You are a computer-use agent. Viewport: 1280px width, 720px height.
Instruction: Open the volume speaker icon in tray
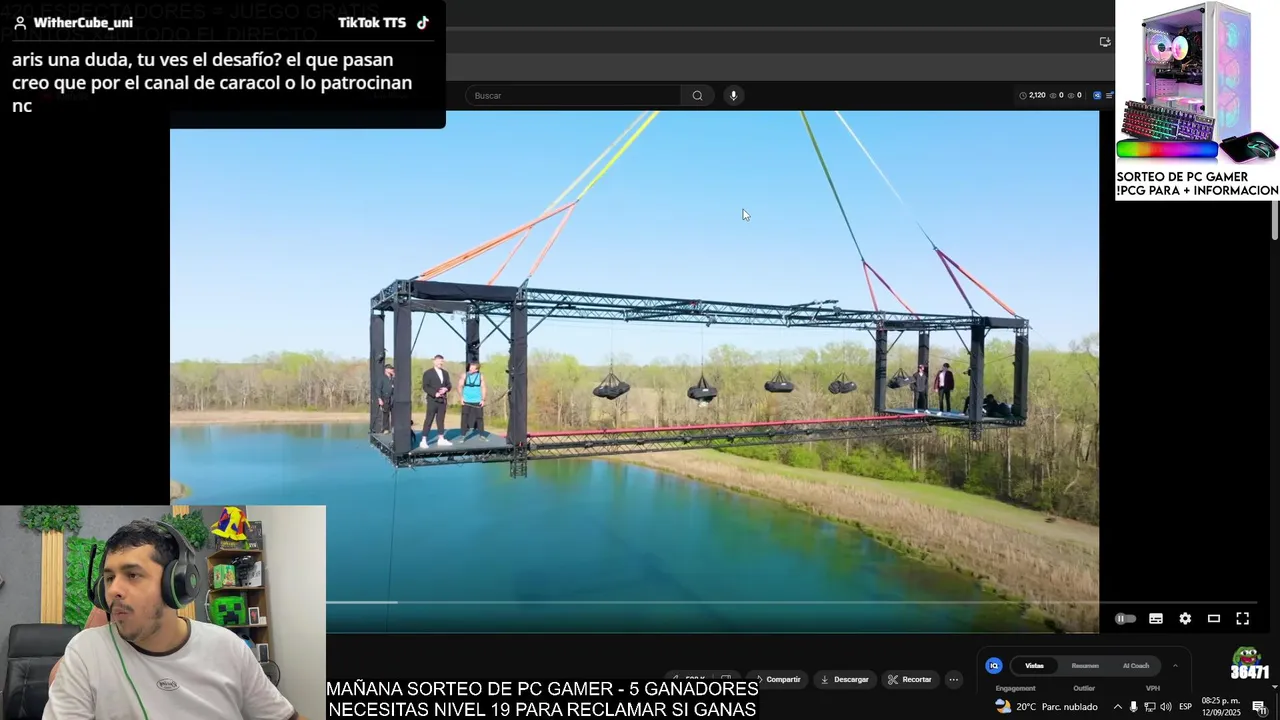(x=1166, y=707)
